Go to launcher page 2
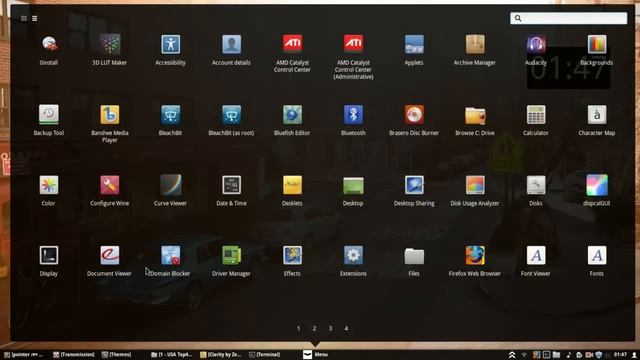640x360 pixels. [314, 328]
